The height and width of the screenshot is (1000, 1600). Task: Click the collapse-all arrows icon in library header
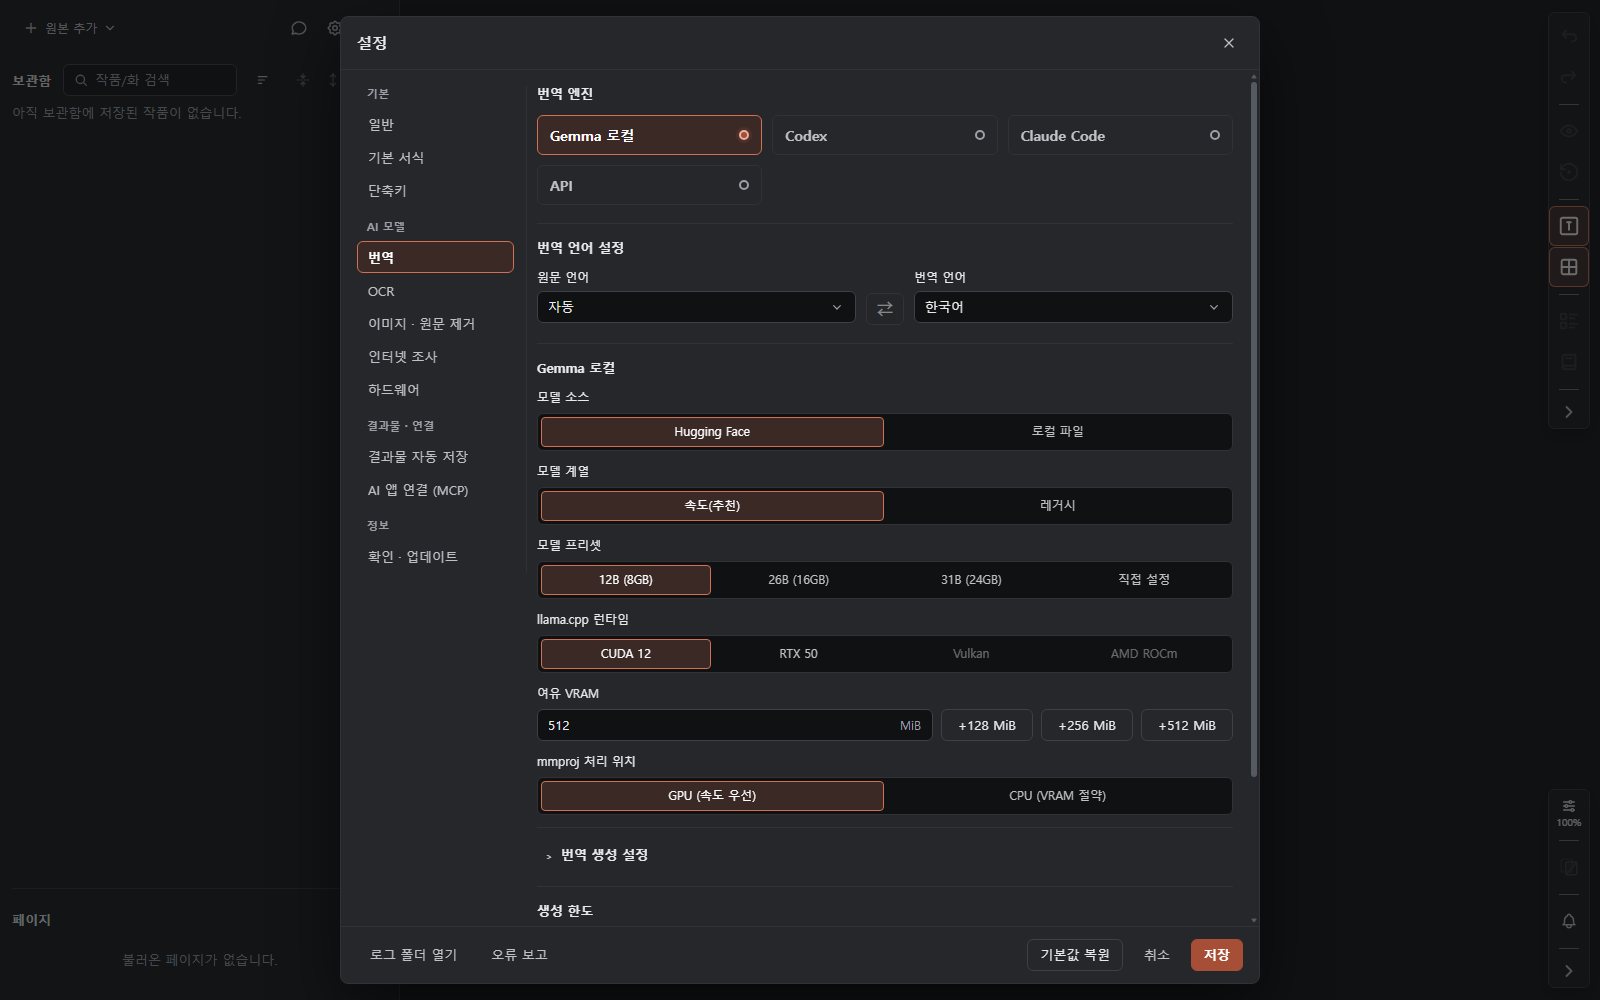click(303, 80)
